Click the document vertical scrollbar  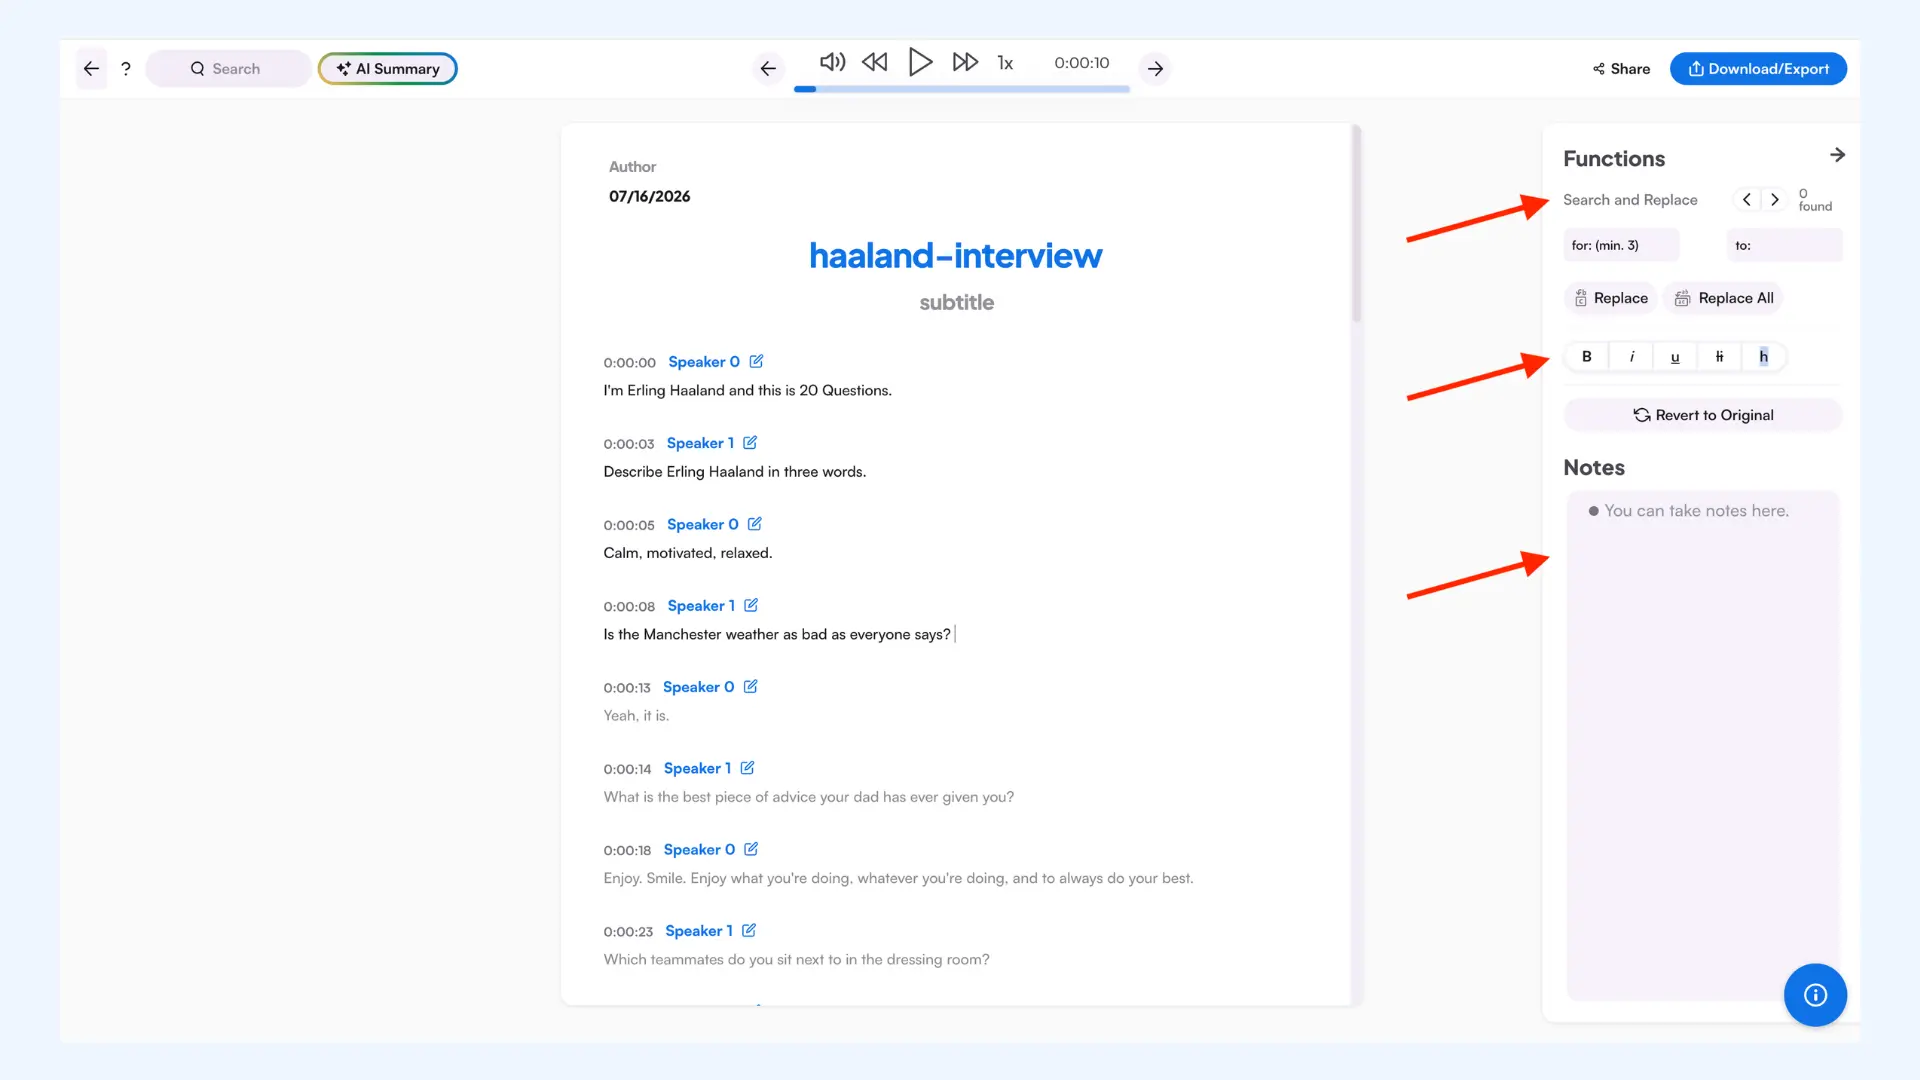1356,223
